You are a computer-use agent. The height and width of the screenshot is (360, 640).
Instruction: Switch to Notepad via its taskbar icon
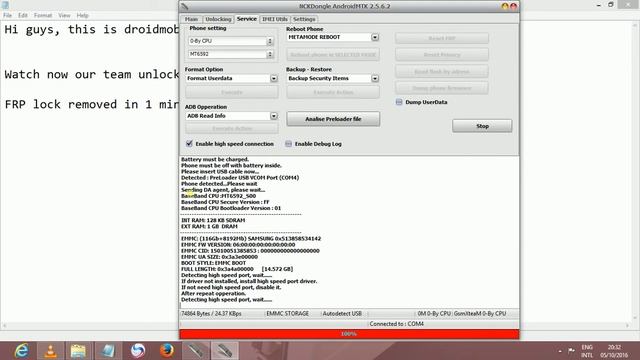click(108, 351)
